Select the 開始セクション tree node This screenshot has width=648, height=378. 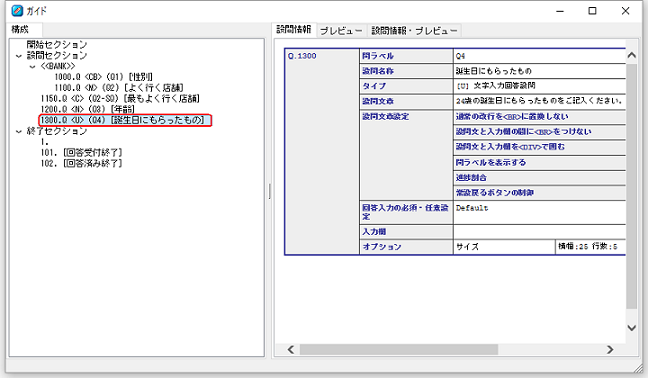tap(57, 44)
